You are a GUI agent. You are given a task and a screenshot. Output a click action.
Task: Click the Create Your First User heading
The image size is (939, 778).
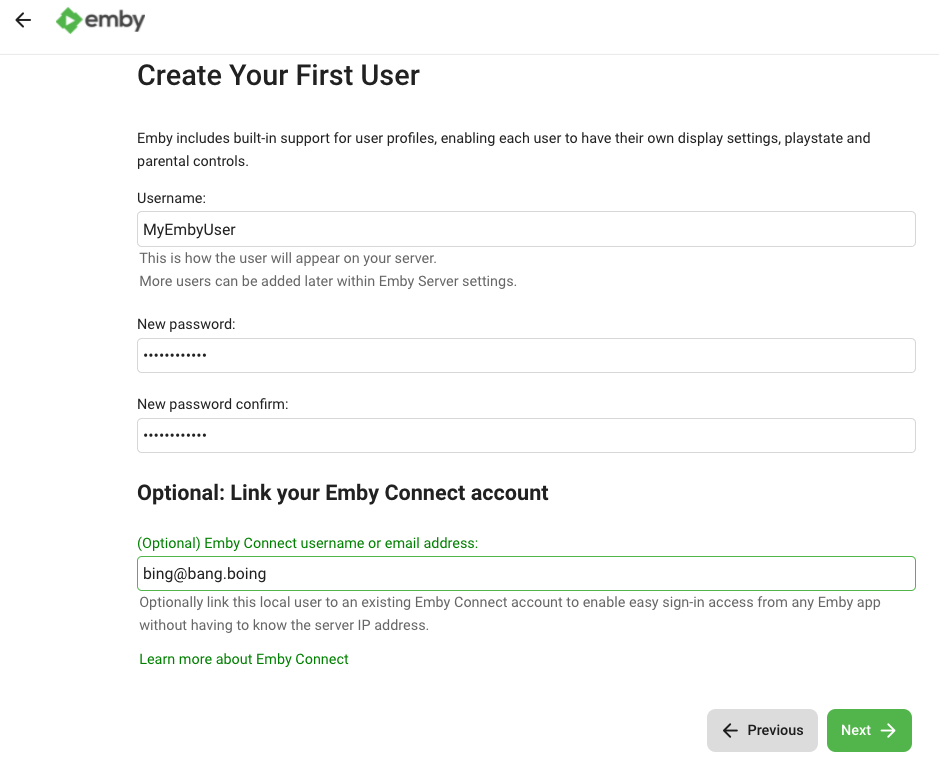[278, 75]
